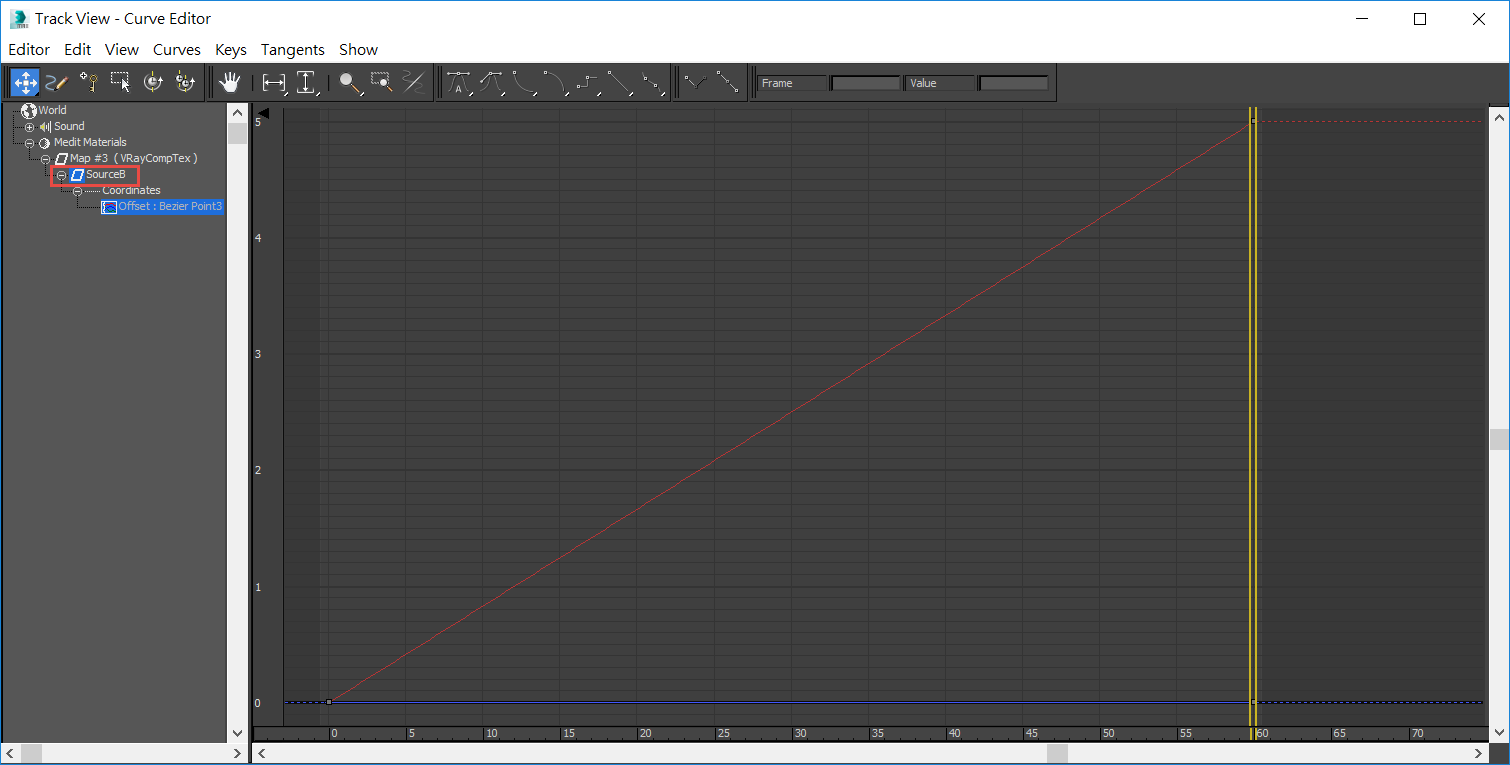1510x765 pixels.
Task: Open the Keys menu
Action: coord(231,49)
